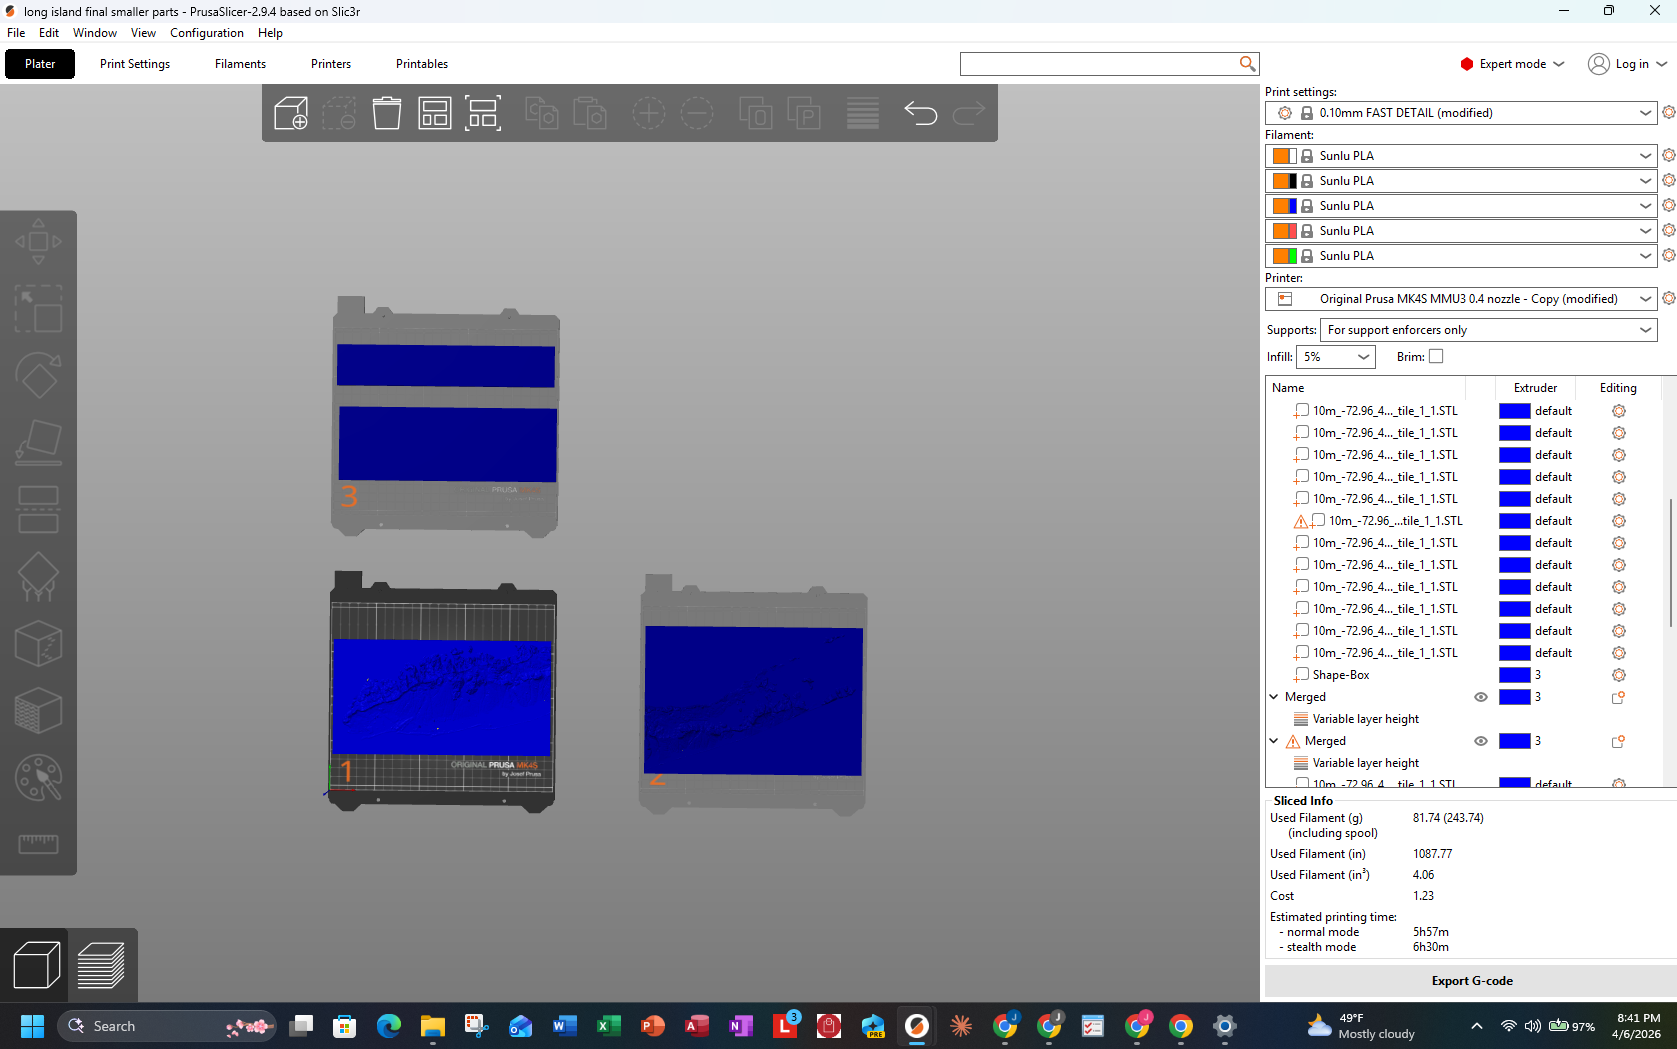Switch to 3D editor view cube
The image size is (1677, 1049).
[36, 966]
